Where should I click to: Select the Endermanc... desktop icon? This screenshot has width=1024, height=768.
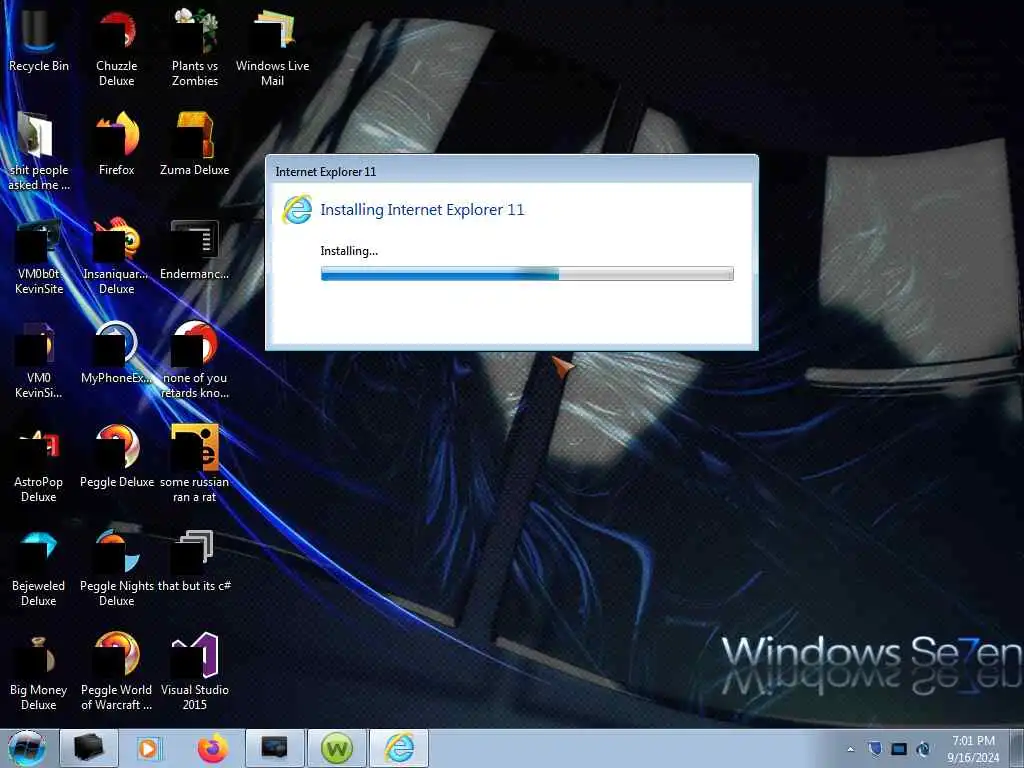pyautogui.click(x=195, y=247)
